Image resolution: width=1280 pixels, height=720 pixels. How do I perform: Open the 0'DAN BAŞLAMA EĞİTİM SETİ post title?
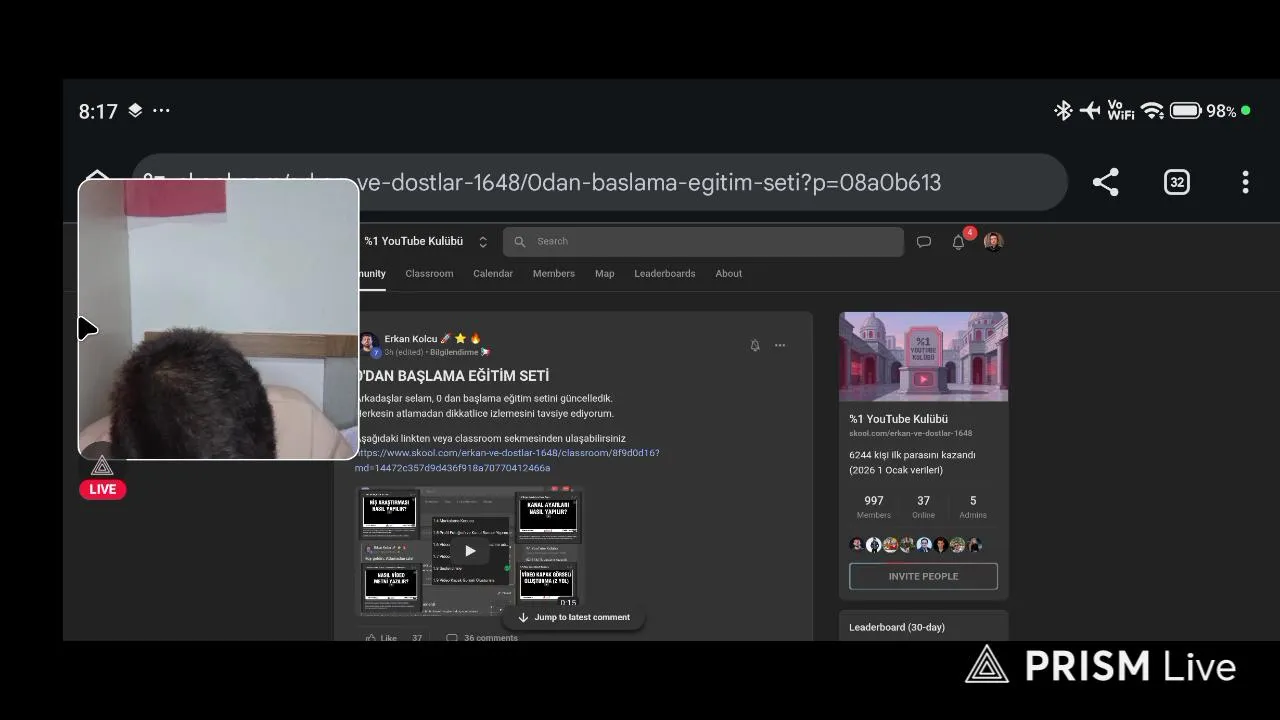pos(453,376)
